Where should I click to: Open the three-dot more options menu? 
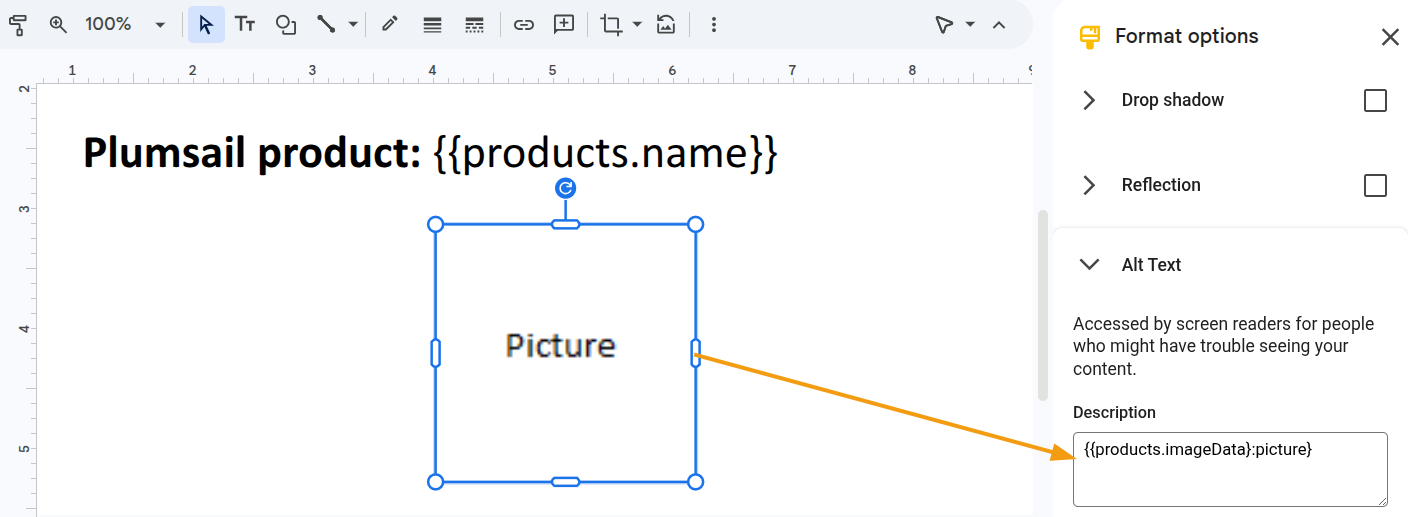[x=714, y=25]
